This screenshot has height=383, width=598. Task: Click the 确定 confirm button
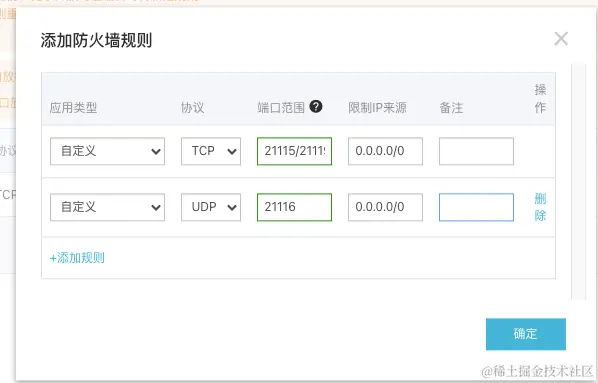526,334
